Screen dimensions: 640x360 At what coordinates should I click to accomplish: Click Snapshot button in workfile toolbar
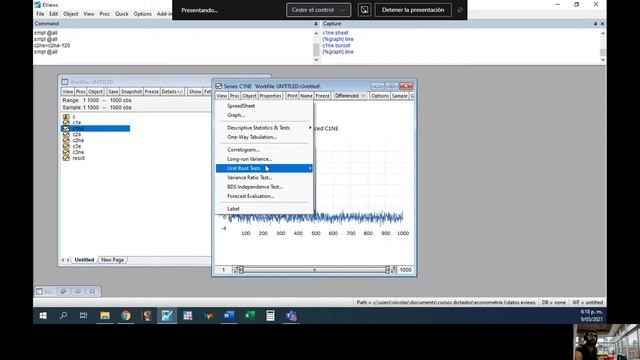131,92
